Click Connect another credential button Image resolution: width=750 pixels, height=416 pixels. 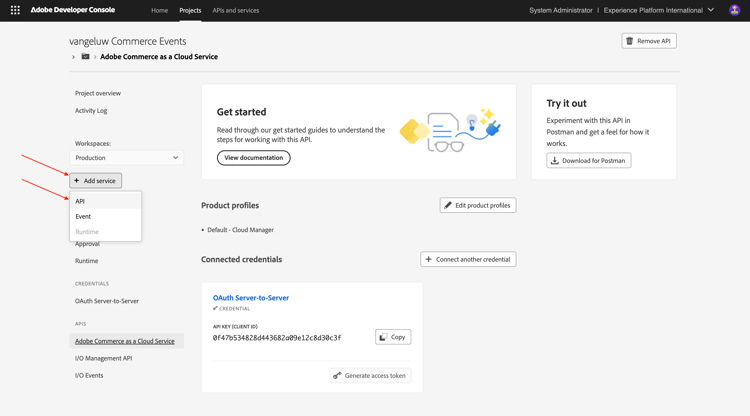click(468, 259)
